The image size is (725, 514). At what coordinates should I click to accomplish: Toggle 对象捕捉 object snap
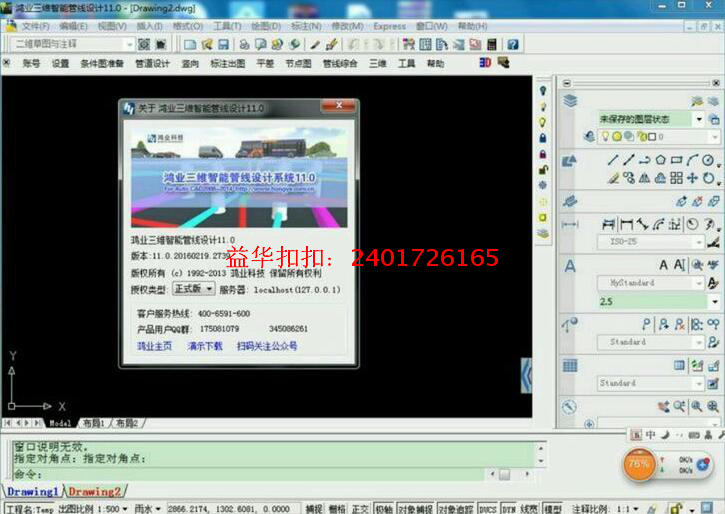click(415, 508)
